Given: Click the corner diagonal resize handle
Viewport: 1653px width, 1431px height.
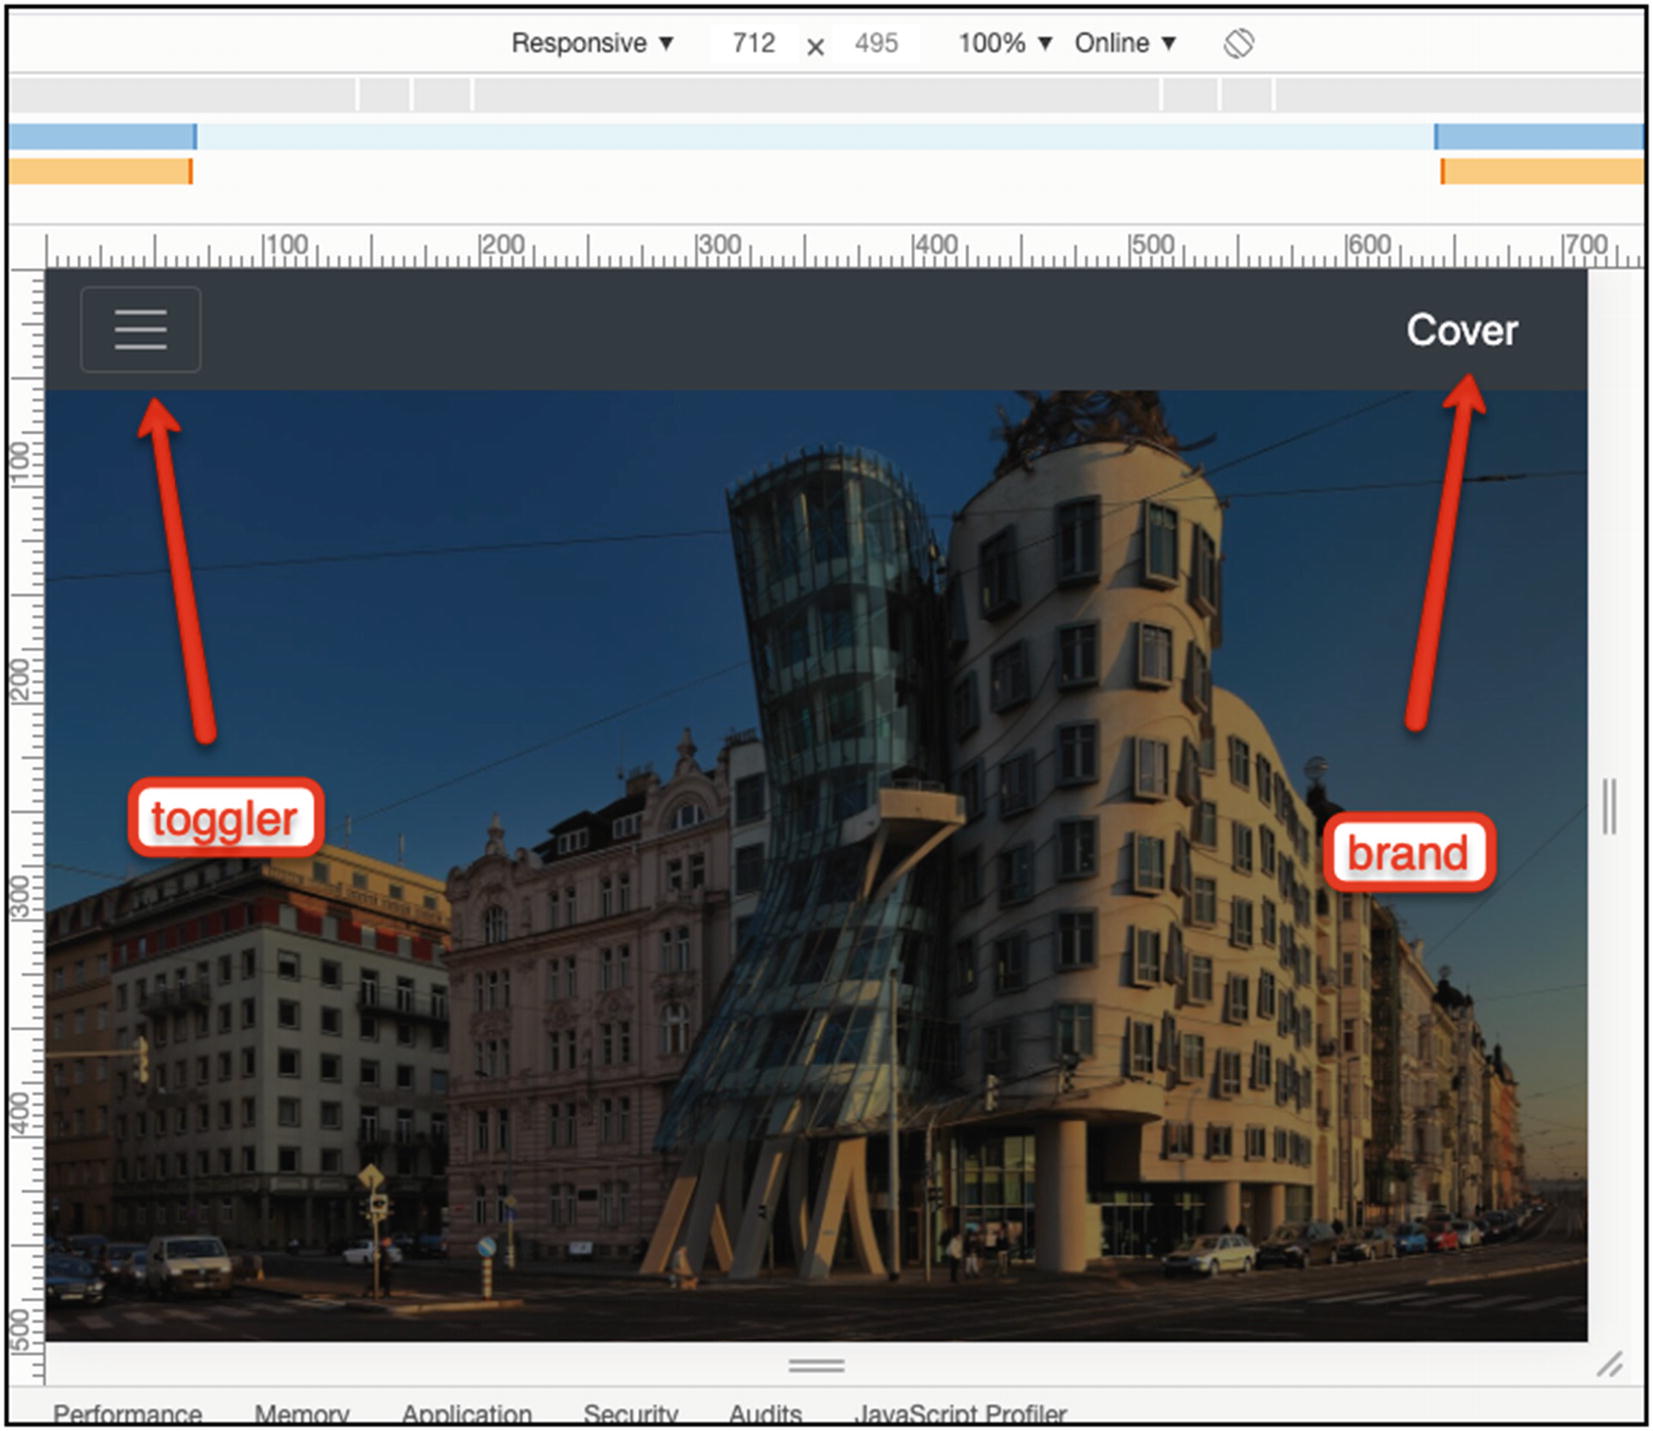Looking at the screenshot, I should [x=1609, y=1364].
